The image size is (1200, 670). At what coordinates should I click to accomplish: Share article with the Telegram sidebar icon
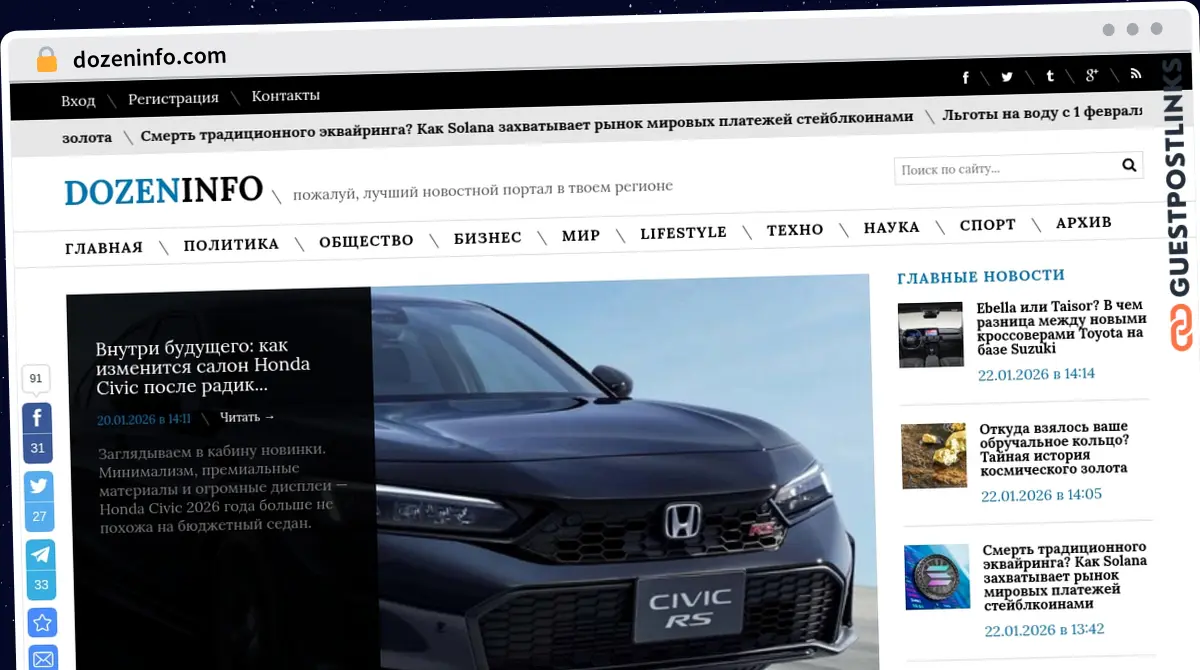(38, 554)
